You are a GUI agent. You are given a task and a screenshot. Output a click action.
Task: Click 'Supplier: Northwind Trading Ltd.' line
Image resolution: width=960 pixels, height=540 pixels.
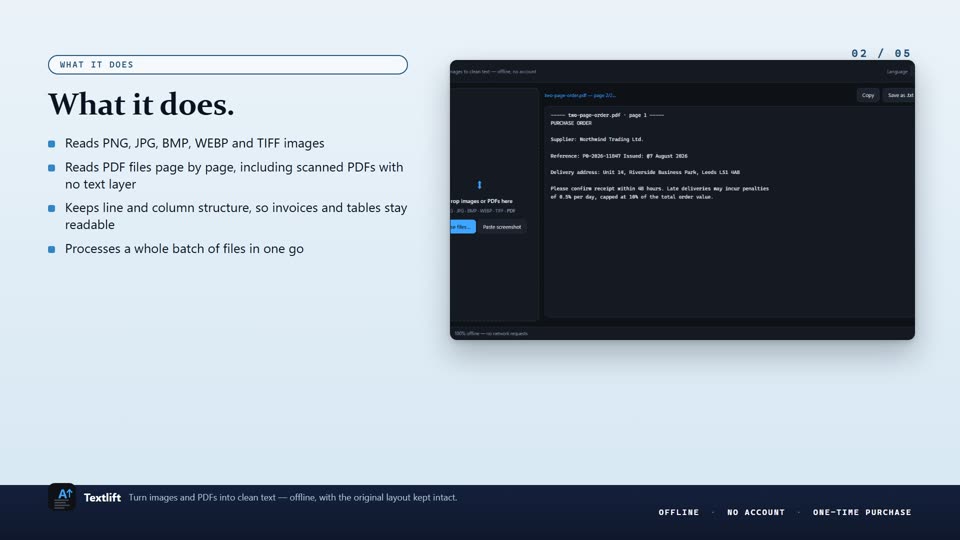pyautogui.click(x=596, y=139)
